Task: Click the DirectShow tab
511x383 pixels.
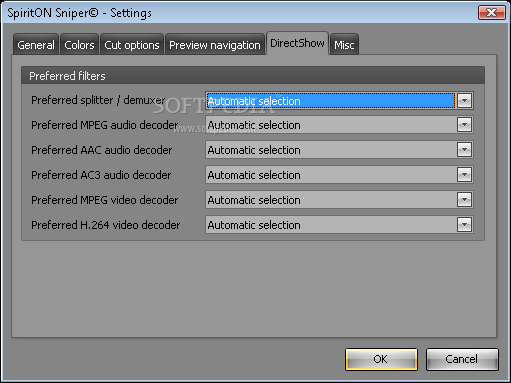Action: pos(297,43)
